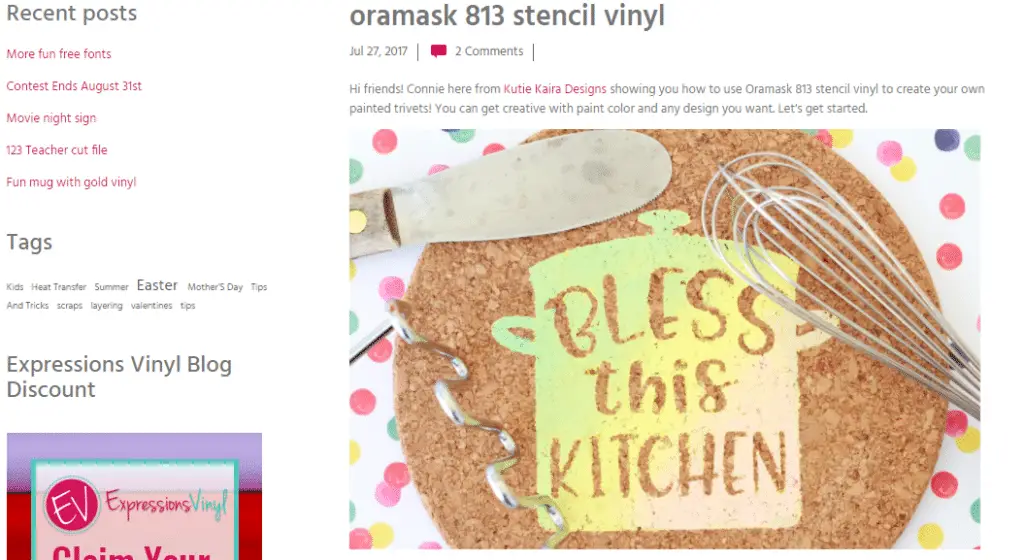Click the Bless This Kitchen trivet image

tap(664, 339)
